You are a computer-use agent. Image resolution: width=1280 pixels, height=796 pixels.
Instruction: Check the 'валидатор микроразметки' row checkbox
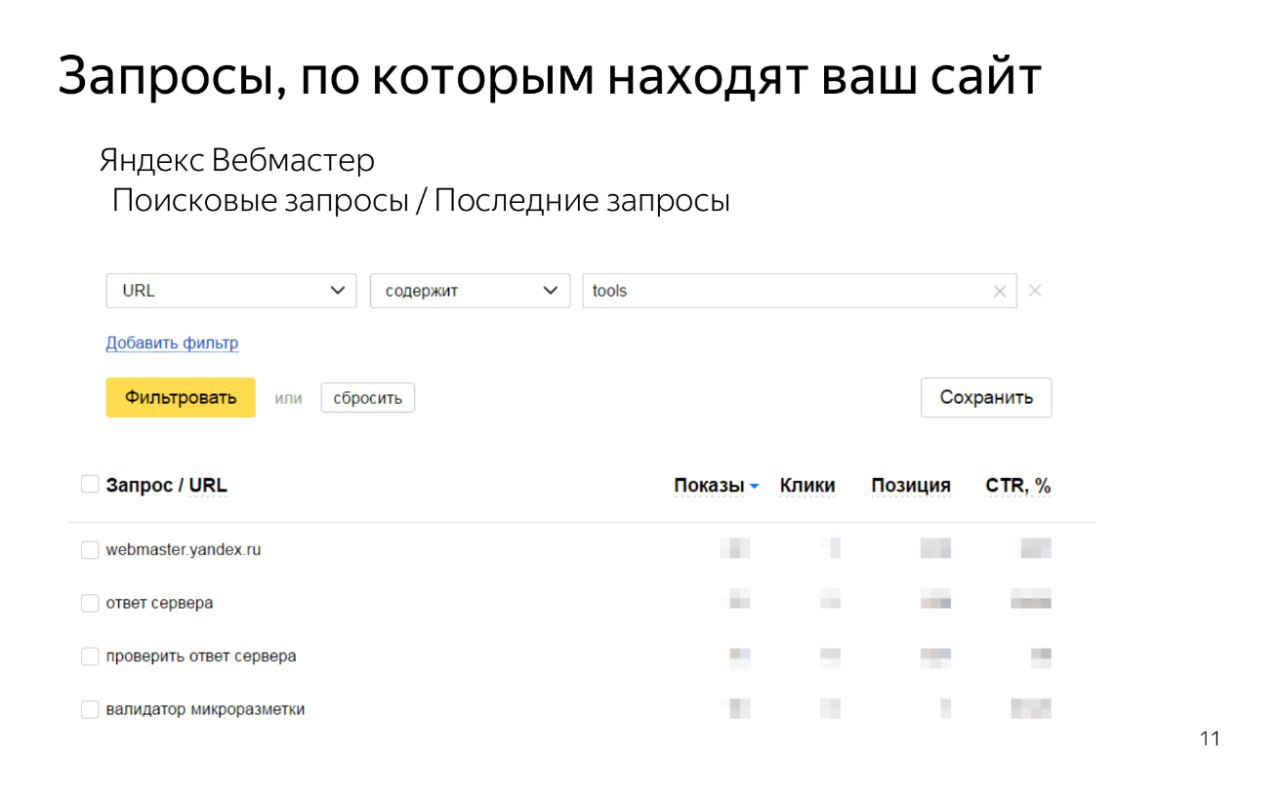(90, 709)
